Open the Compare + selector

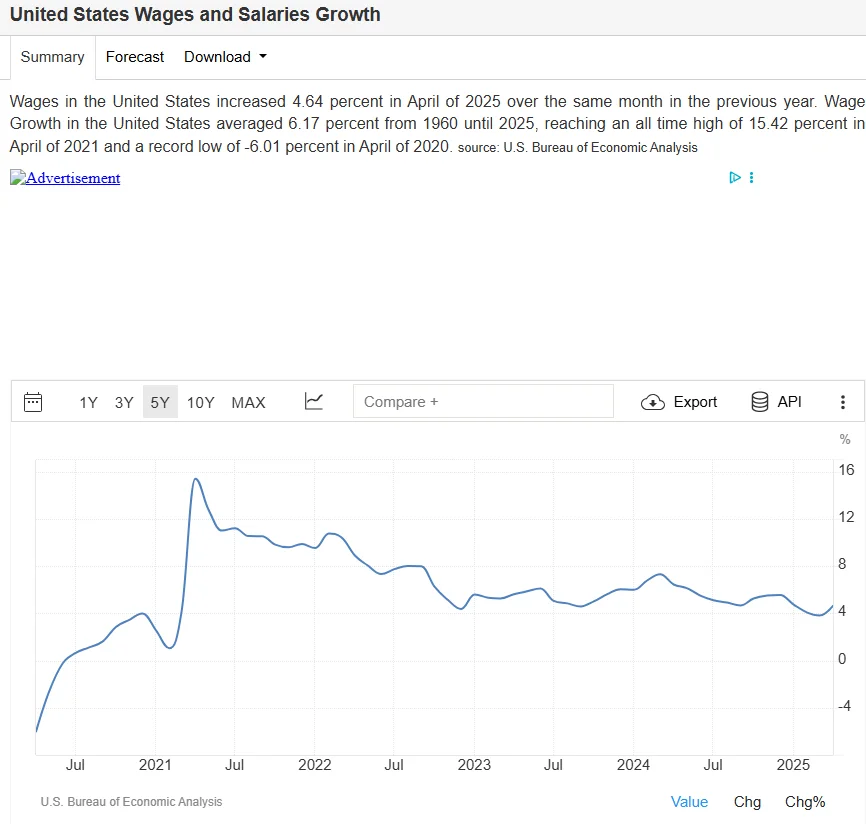coord(483,401)
